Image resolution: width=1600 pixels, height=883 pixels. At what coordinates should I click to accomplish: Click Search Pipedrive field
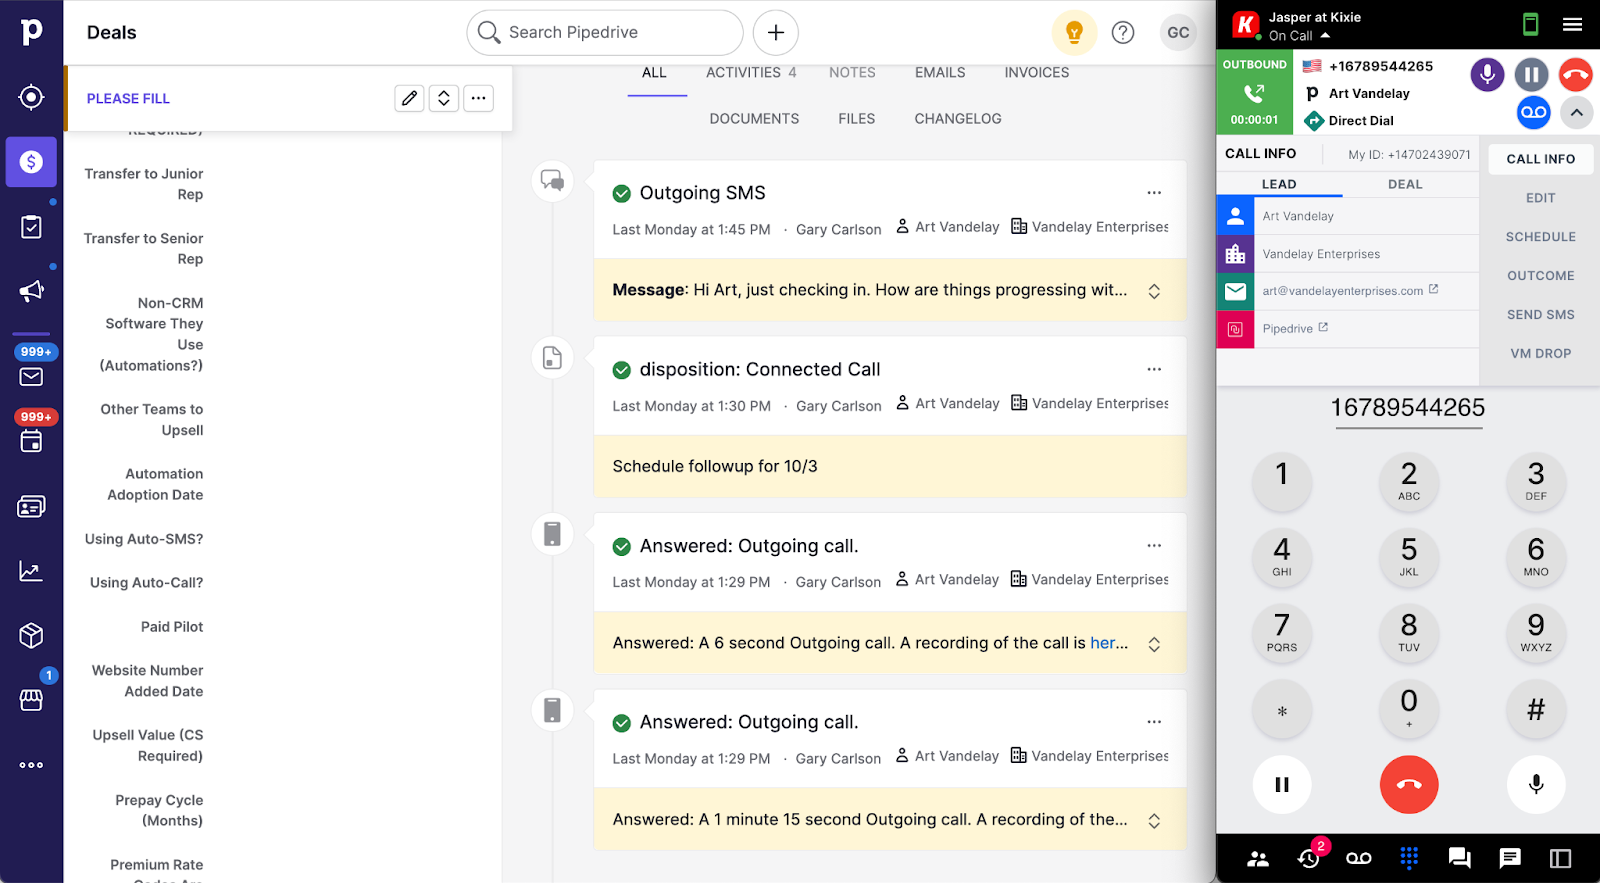coord(605,33)
